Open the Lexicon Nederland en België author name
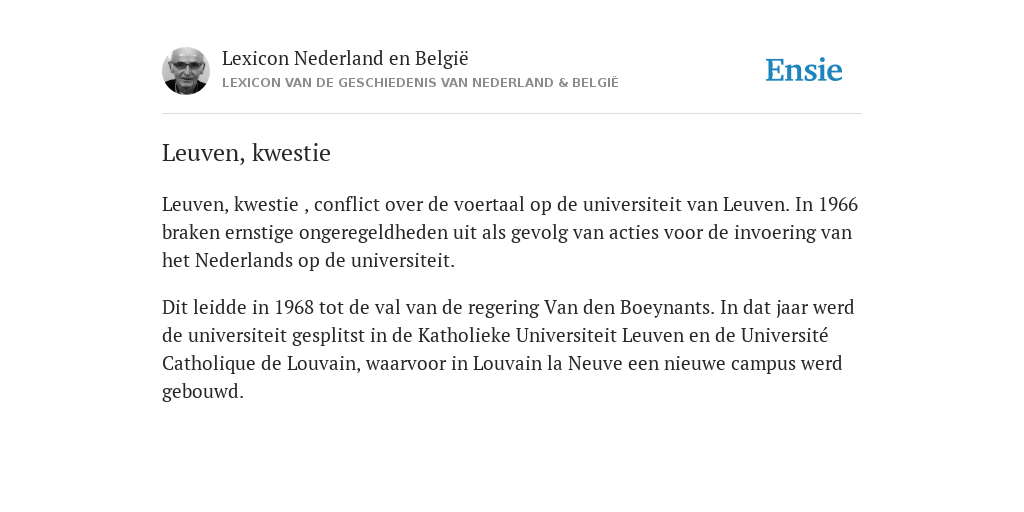The image size is (1024, 512). (345, 58)
